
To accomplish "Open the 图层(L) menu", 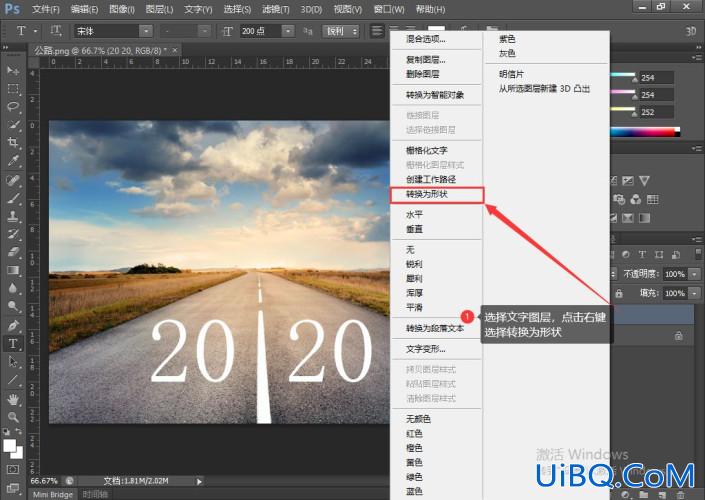I will 159,9.
